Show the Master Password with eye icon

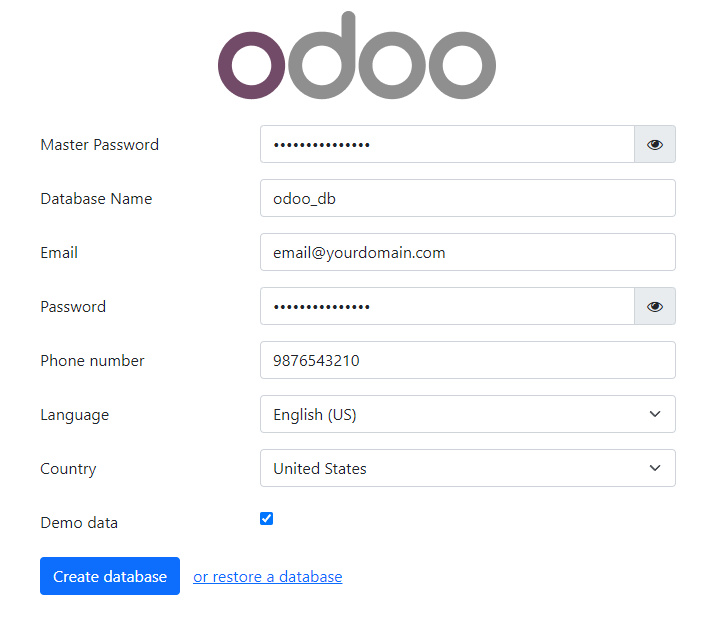(655, 144)
